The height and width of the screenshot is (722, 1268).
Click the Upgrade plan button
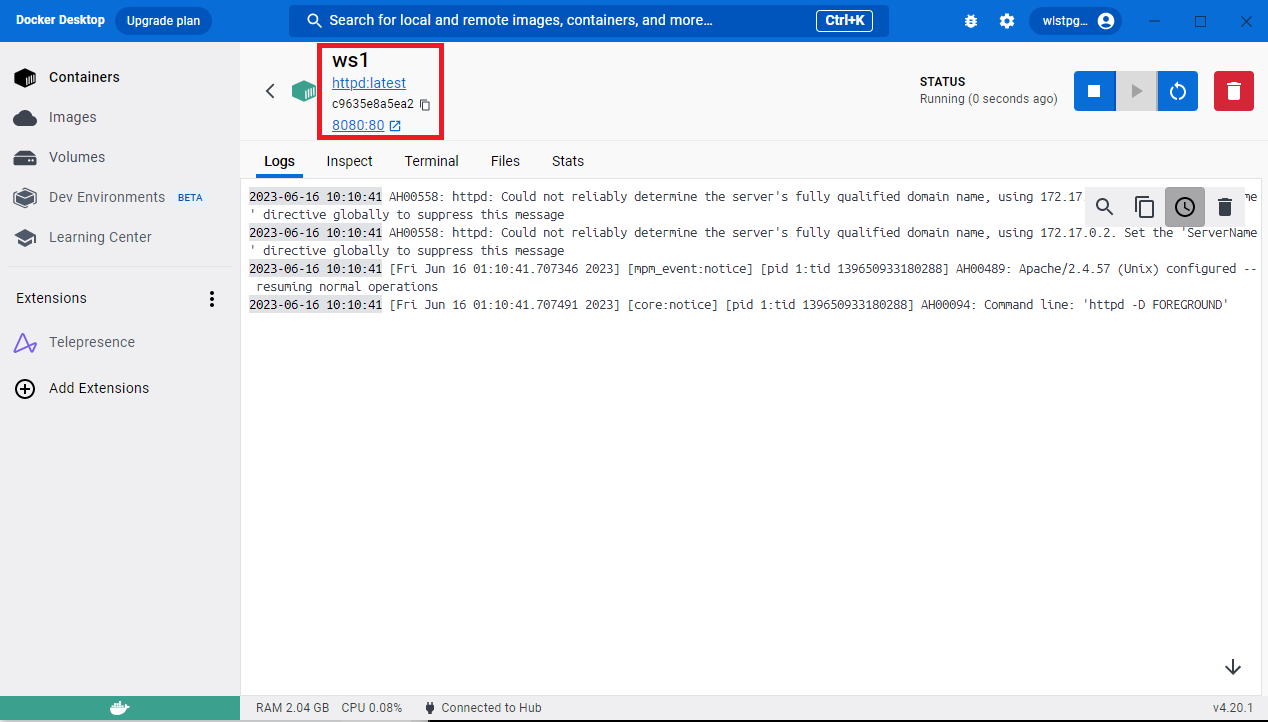pos(163,21)
